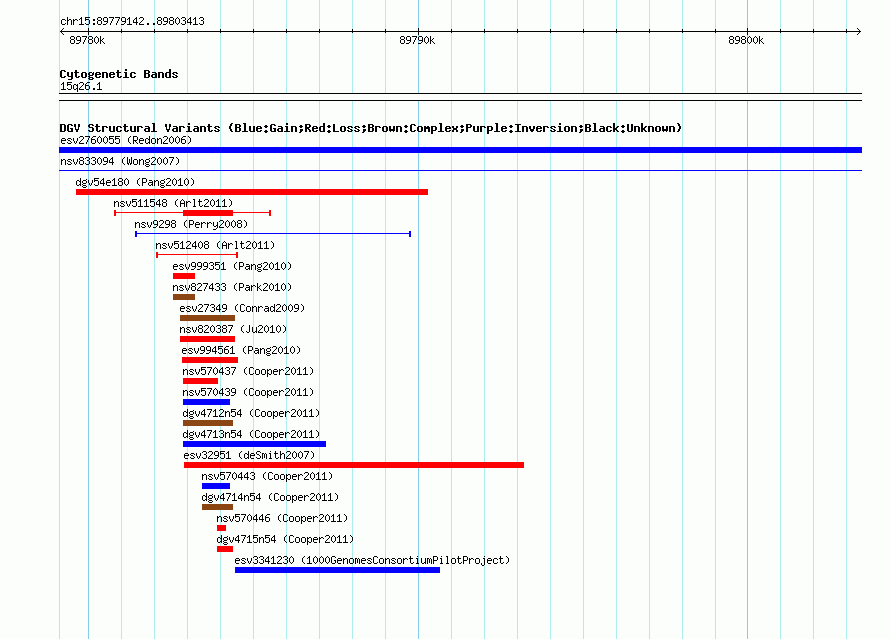Click the esv999351 (Pang2010) red bar
890x639 pixels.
(x=184, y=276)
